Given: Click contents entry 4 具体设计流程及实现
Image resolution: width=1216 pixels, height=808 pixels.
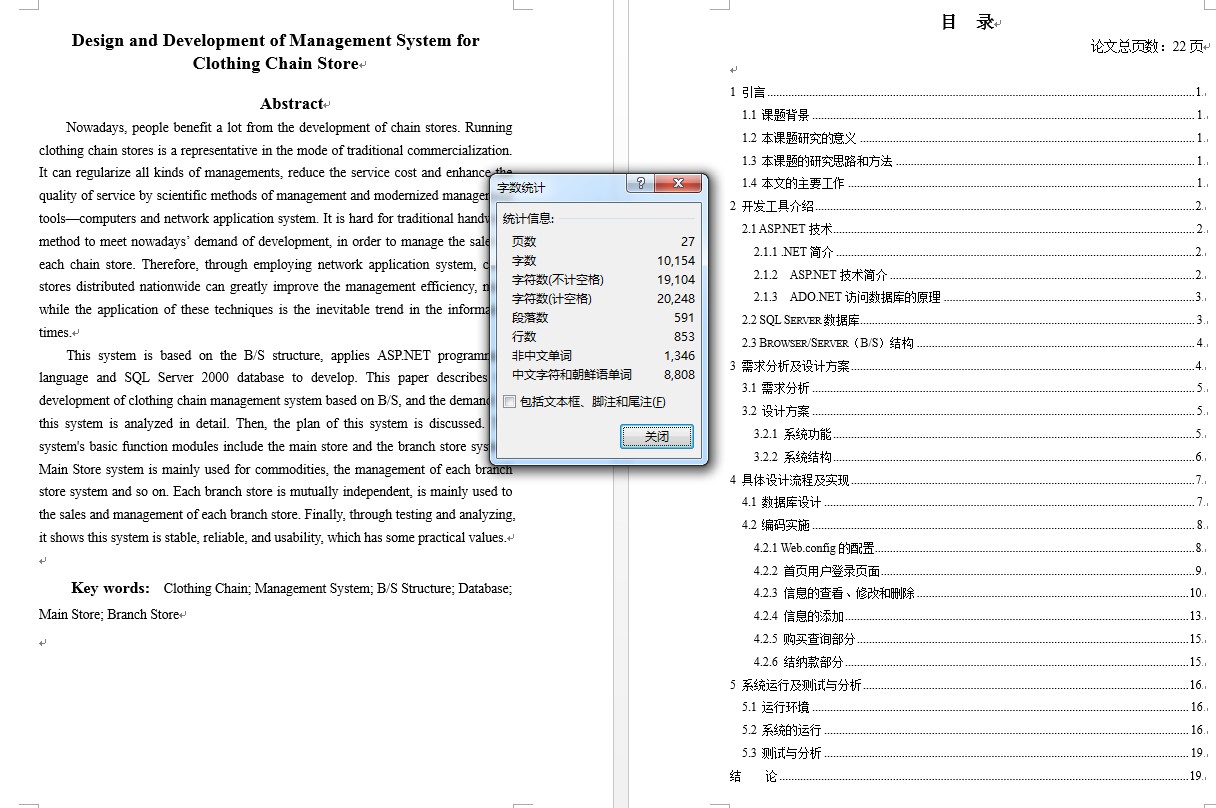Looking at the screenshot, I should tap(966, 480).
